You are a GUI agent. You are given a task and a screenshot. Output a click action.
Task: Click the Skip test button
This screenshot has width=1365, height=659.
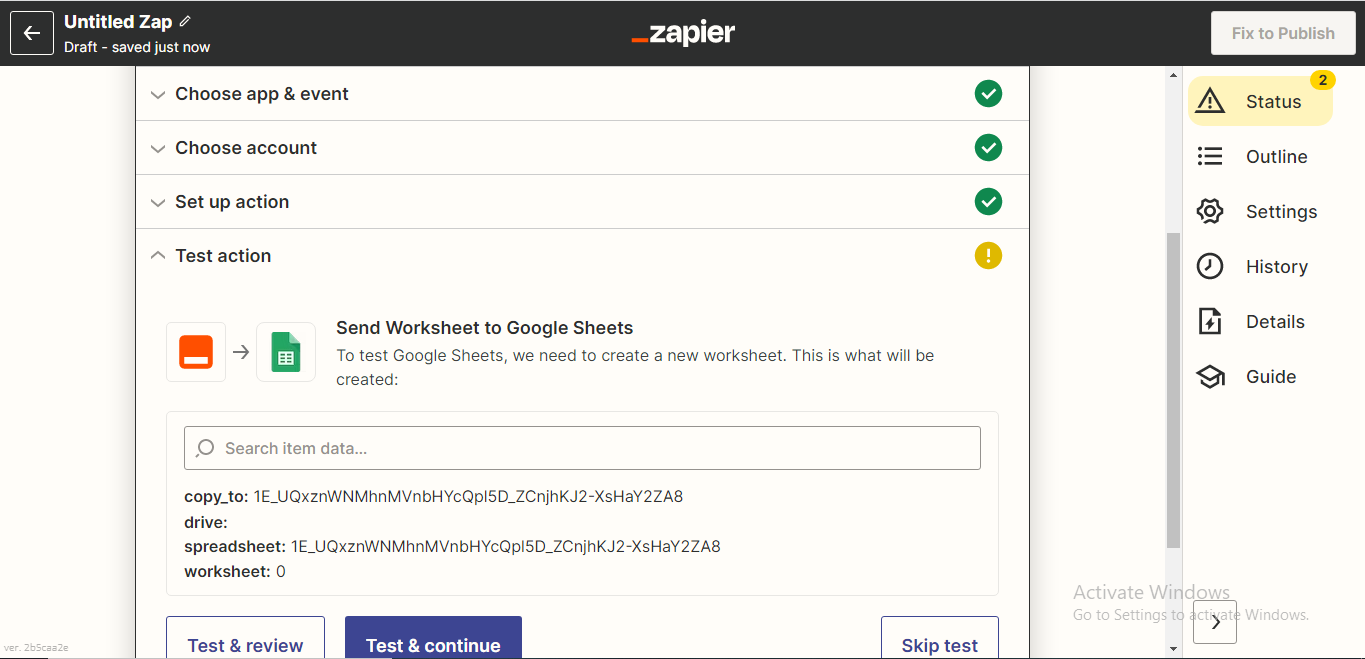click(x=939, y=638)
